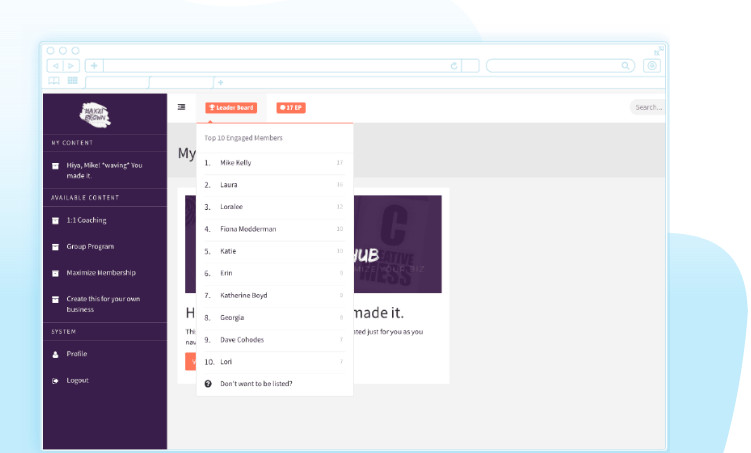Click the archive icon beside 1:1 Coaching
Screen dimensions: 751x453
[56, 221]
